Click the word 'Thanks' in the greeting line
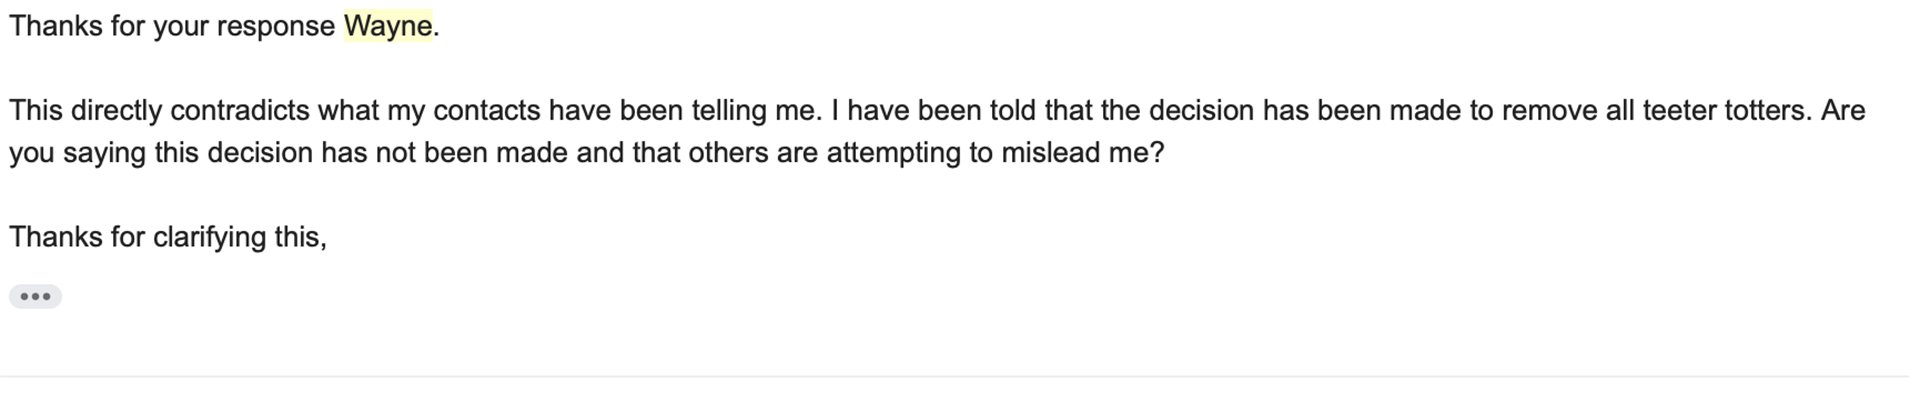The width and height of the screenshot is (1920, 402). [56, 26]
